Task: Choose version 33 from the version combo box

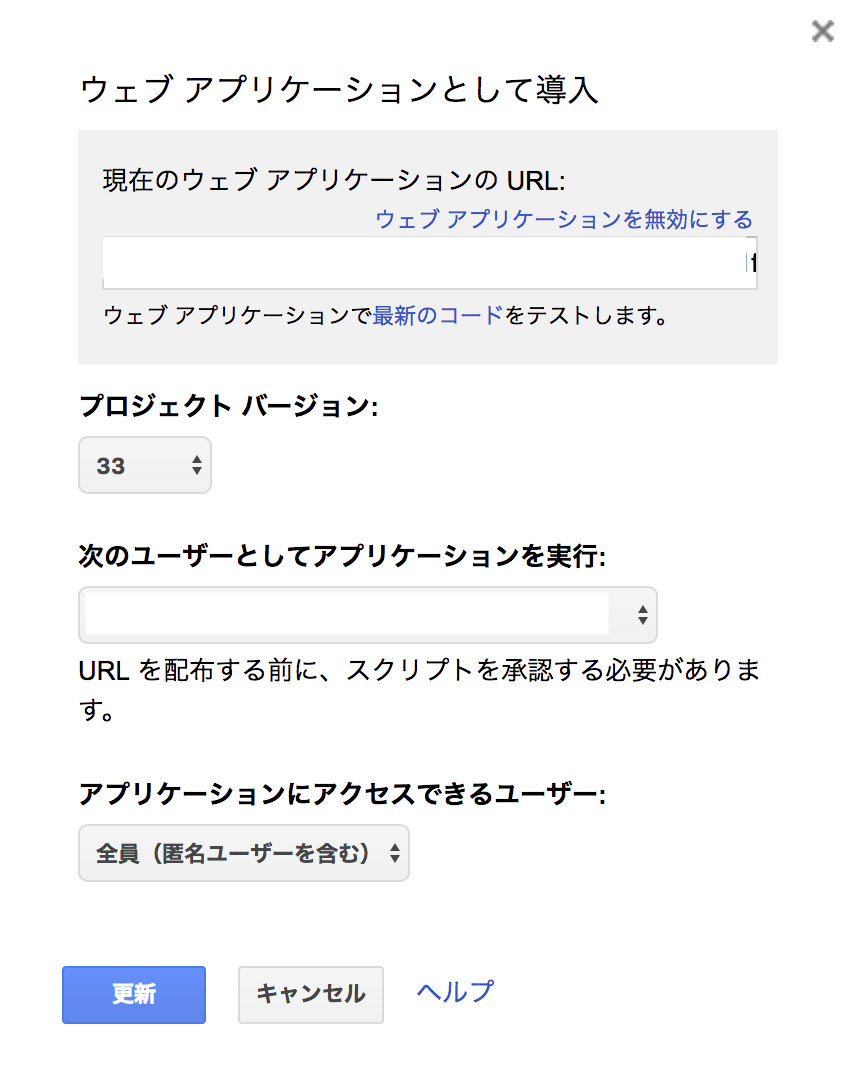Action: (x=144, y=465)
